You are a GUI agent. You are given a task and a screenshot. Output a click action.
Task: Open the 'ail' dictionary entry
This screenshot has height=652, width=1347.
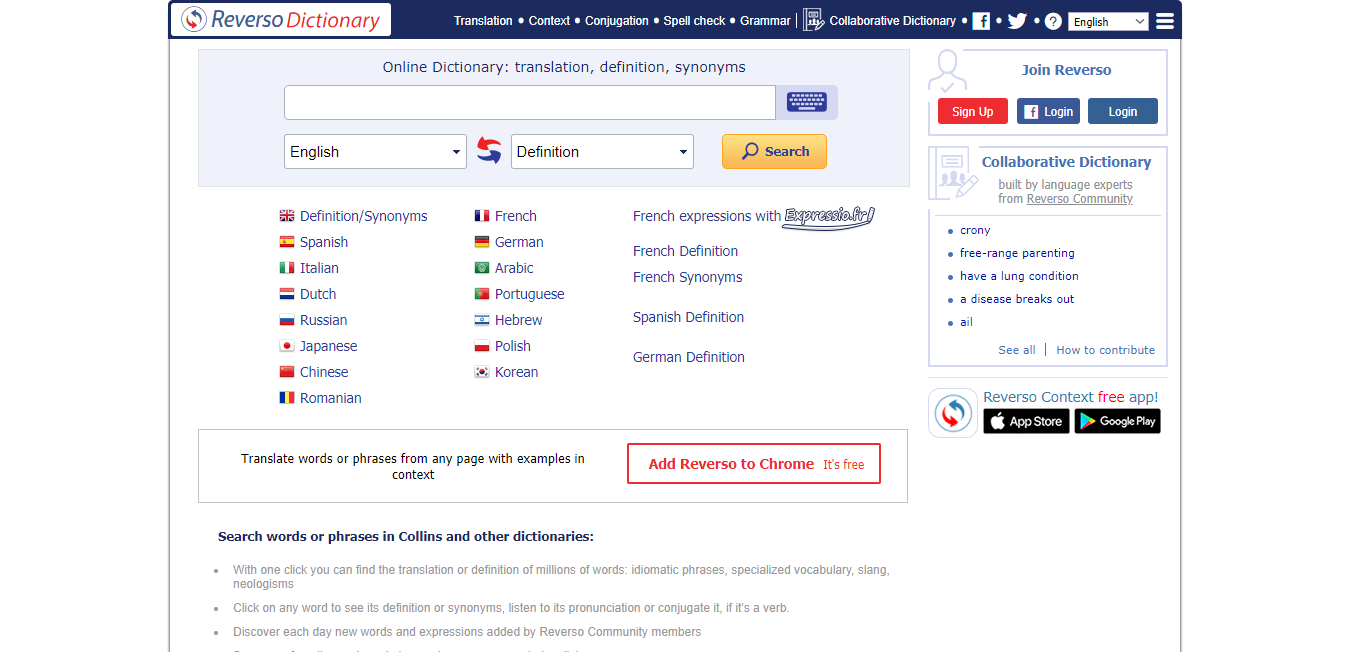point(966,322)
